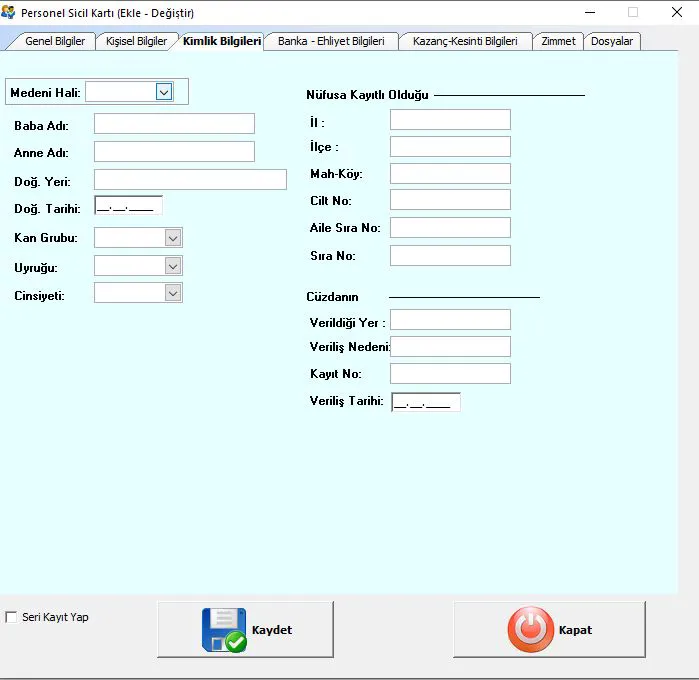Switch to the Dosyalar tab
699x680 pixels.
612,41
